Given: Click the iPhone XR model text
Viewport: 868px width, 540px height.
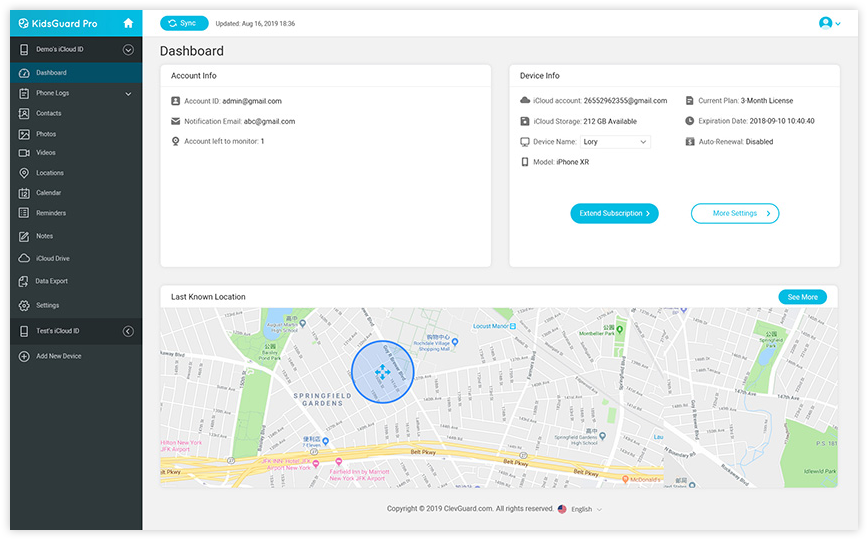Looking at the screenshot, I should click(572, 162).
